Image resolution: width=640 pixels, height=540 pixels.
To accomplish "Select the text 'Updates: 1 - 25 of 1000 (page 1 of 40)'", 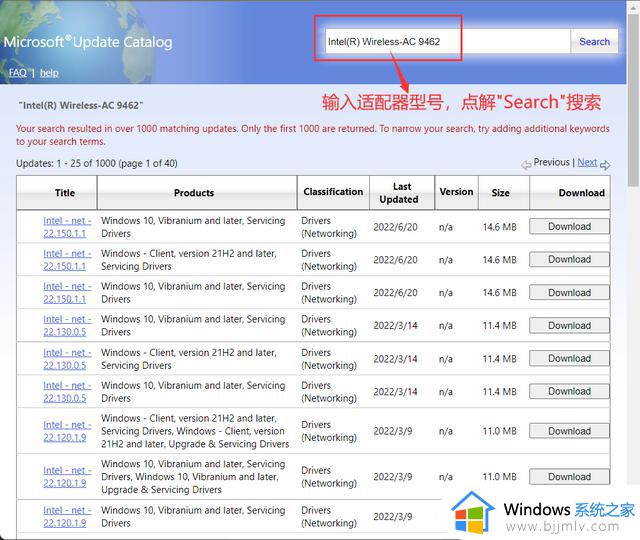I will click(97, 163).
